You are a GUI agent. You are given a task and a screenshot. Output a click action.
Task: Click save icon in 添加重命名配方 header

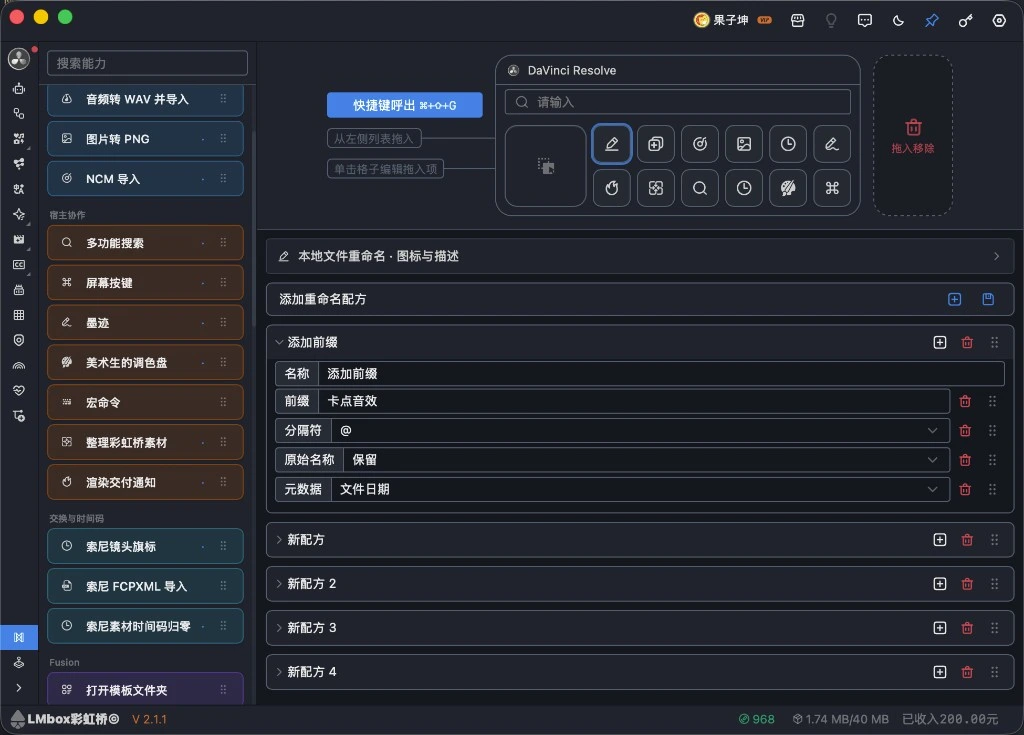pyautogui.click(x=988, y=299)
